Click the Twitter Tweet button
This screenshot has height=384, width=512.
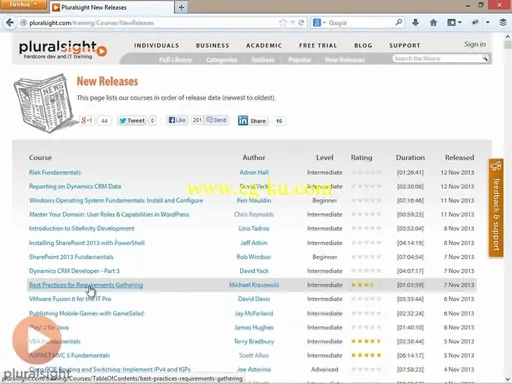coord(132,120)
